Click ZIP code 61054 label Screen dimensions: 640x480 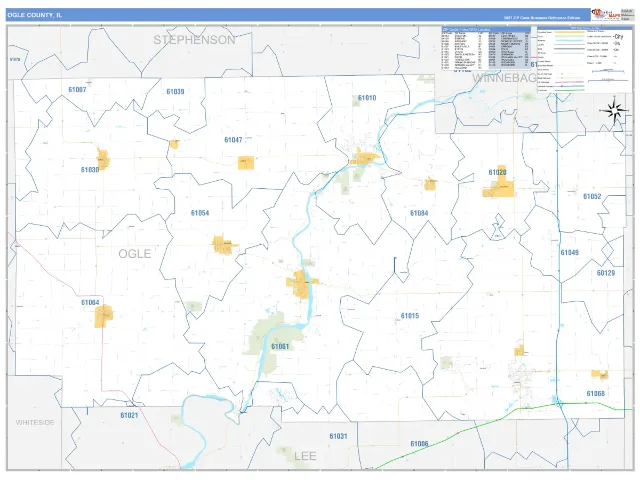pyautogui.click(x=200, y=213)
